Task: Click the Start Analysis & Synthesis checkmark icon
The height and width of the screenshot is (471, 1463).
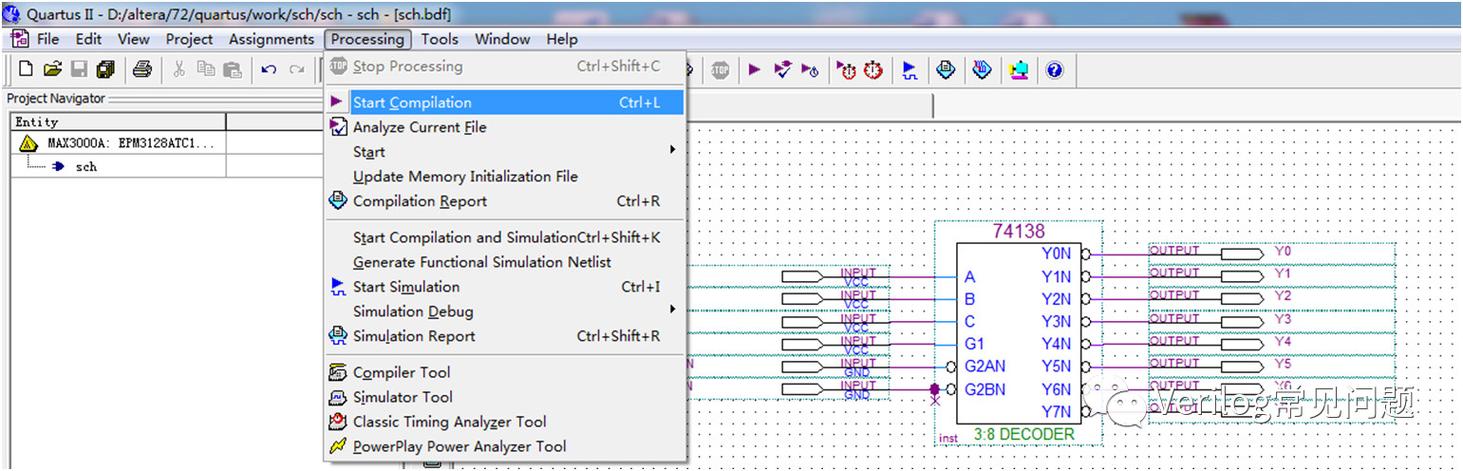Action: (783, 69)
